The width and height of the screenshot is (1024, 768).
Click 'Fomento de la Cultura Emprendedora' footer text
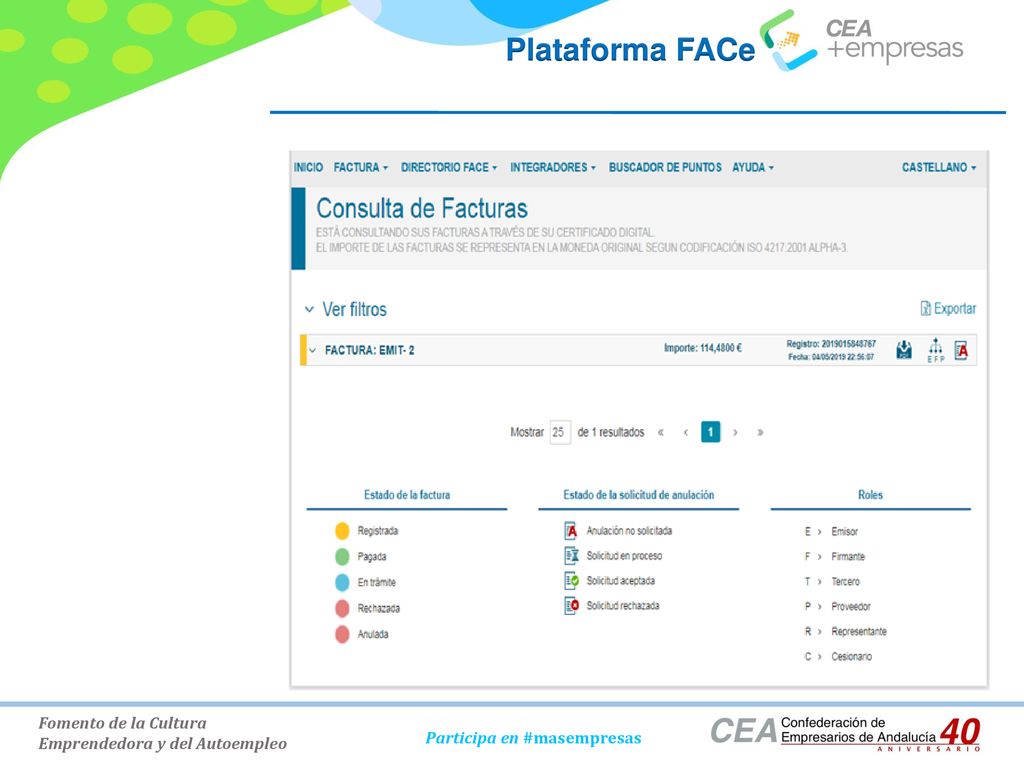(x=162, y=733)
